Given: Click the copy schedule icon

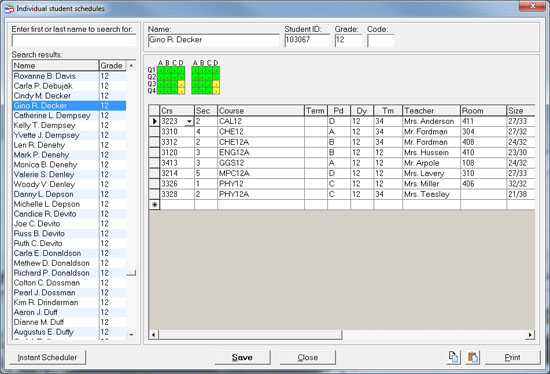Looking at the screenshot, I should coord(453,357).
